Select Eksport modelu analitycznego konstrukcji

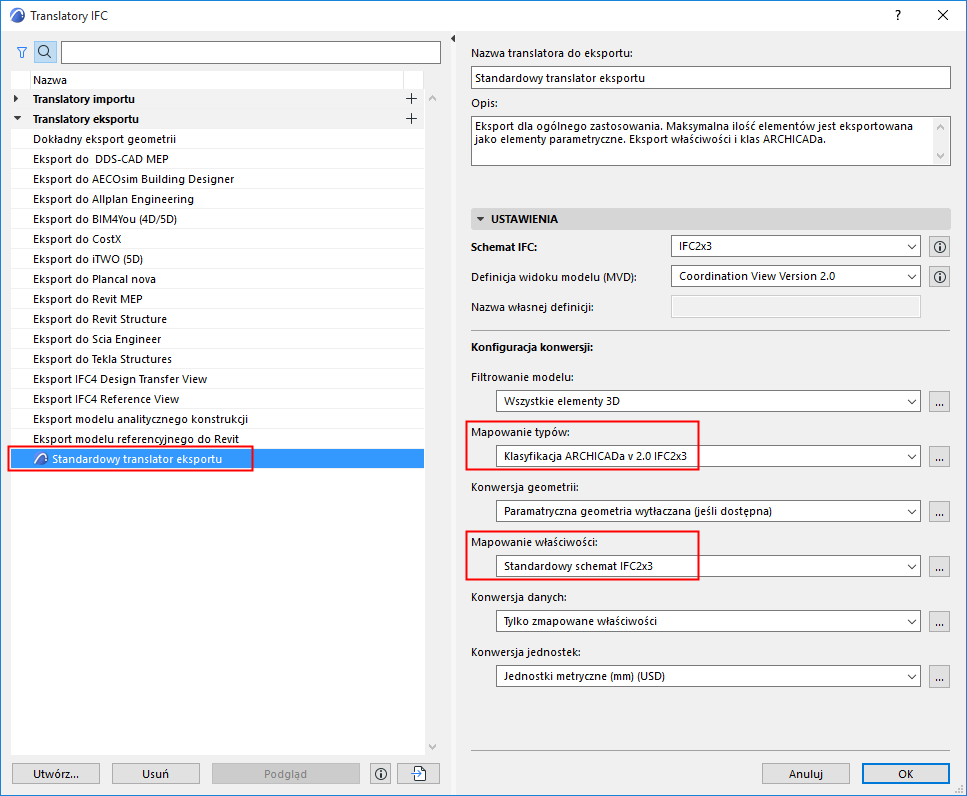(x=217, y=419)
